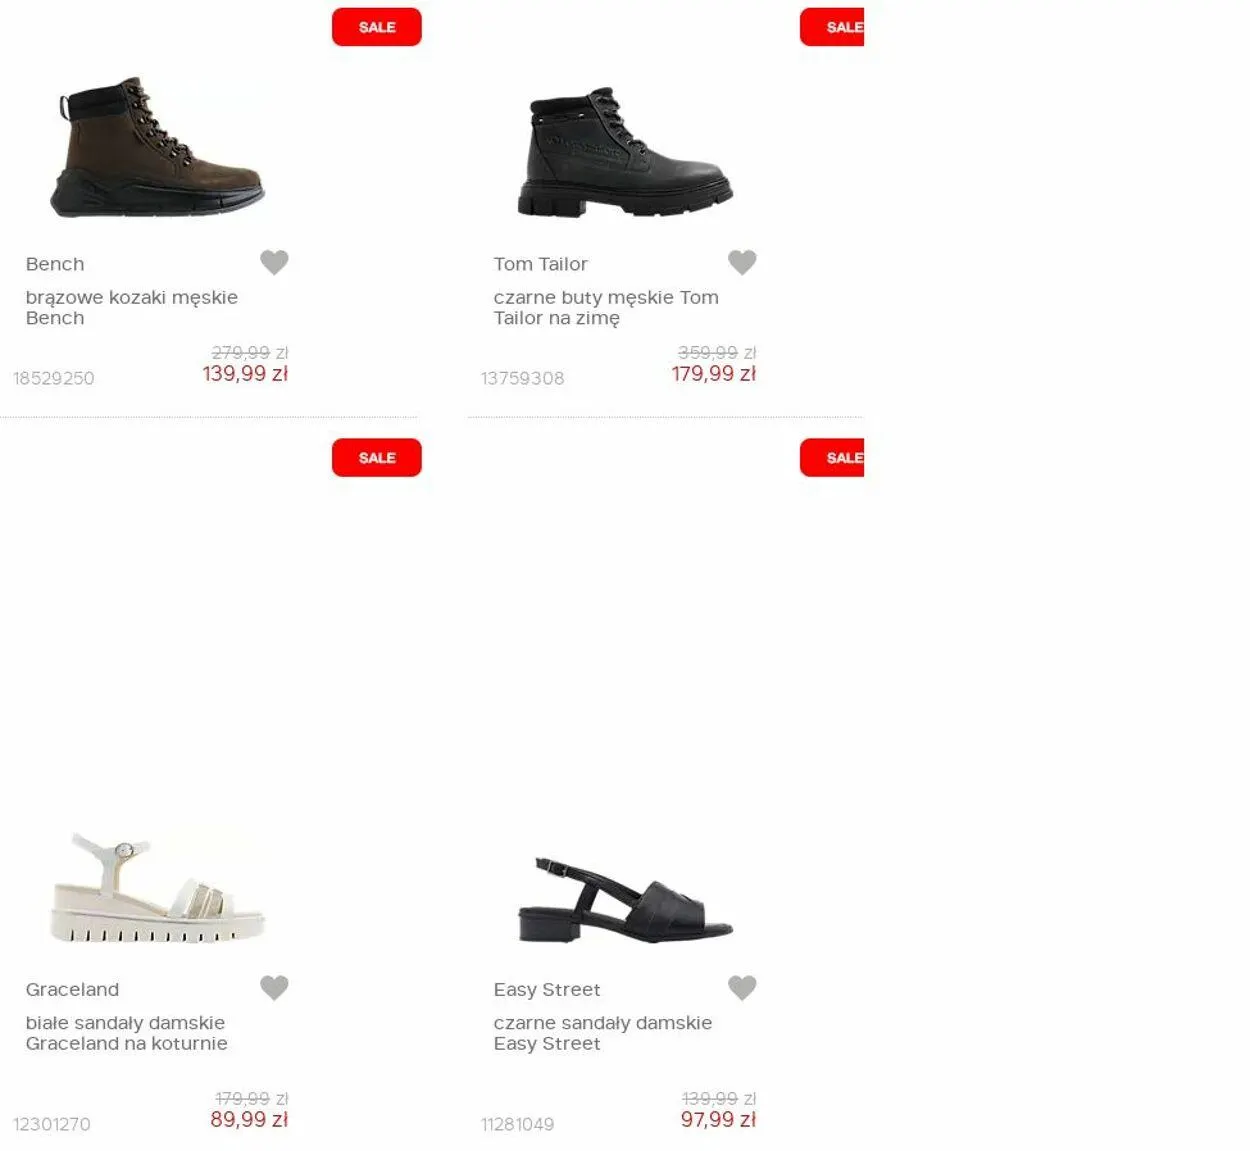Viewport: 1250px width, 1151px height.
Task: Favorite the Tom Tailor boots with heart
Action: coord(742,262)
